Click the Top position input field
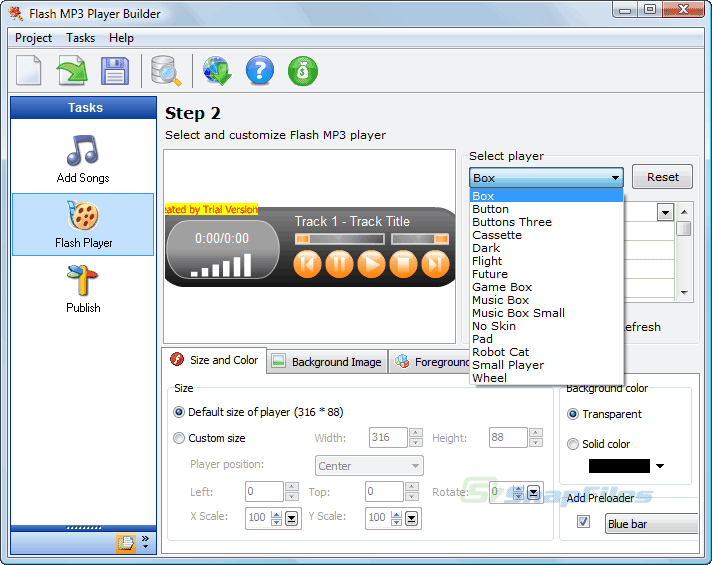 pos(384,492)
